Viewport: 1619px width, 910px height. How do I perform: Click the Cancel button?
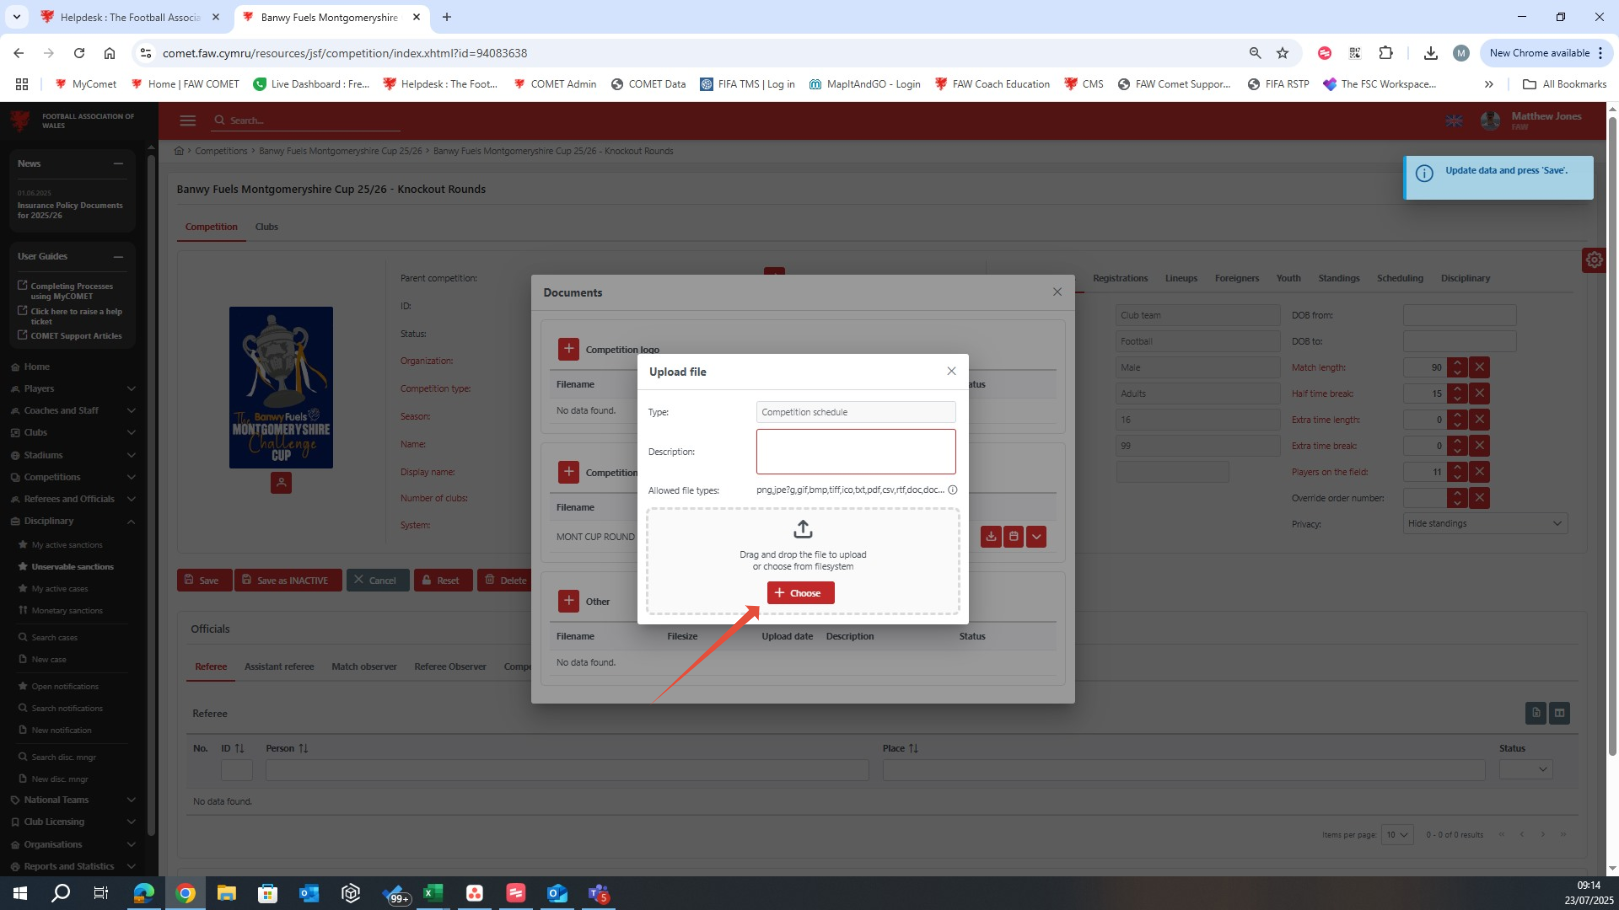(378, 580)
